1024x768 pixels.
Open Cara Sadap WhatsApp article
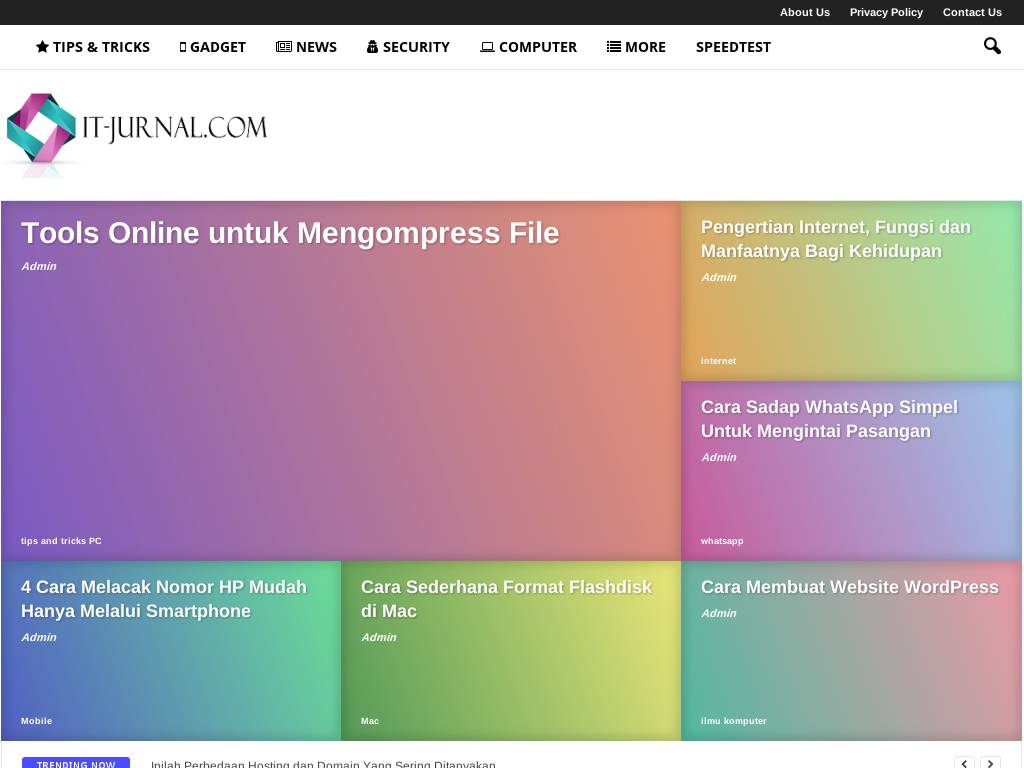coord(829,419)
